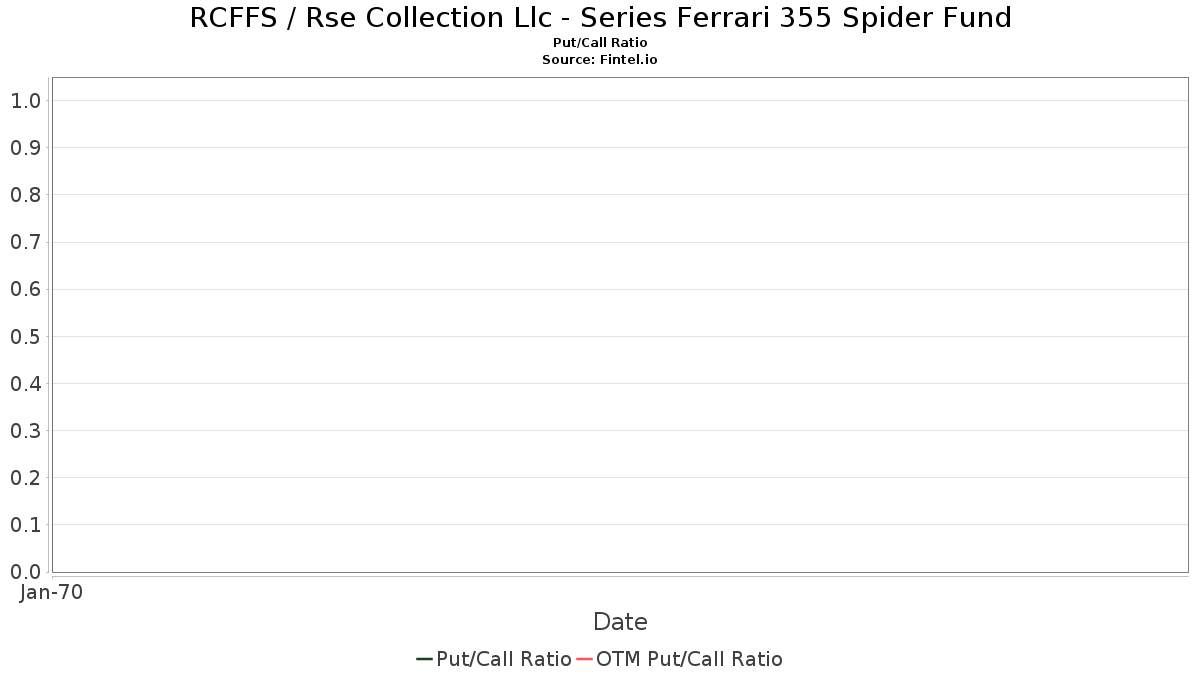The height and width of the screenshot is (675, 1200).
Task: Select the Jan-70 x-axis tick label
Action: click(x=51, y=592)
